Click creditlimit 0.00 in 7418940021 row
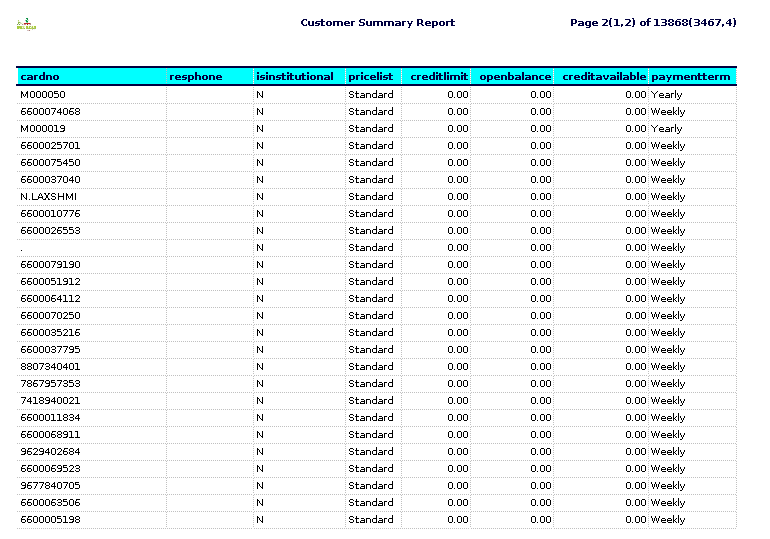This screenshot has width=770, height=539. pyautogui.click(x=458, y=401)
